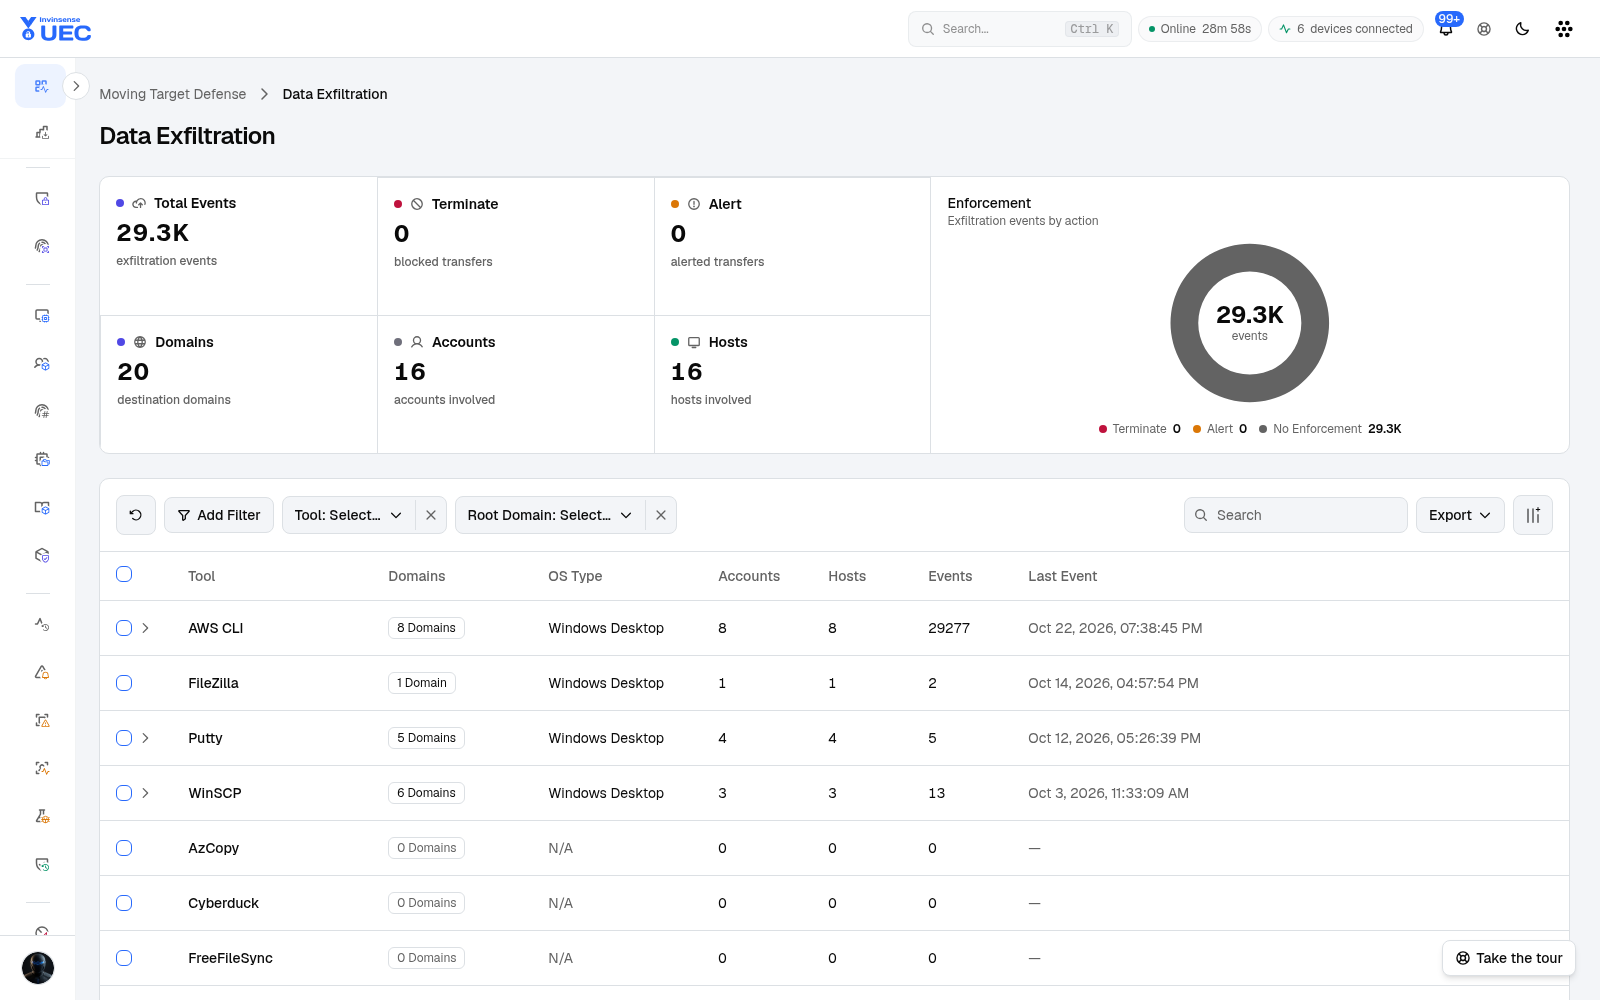Screen dimensions: 1600x1000
Task: Go to Moving Target Defense breadcrumb
Action: pos(172,94)
